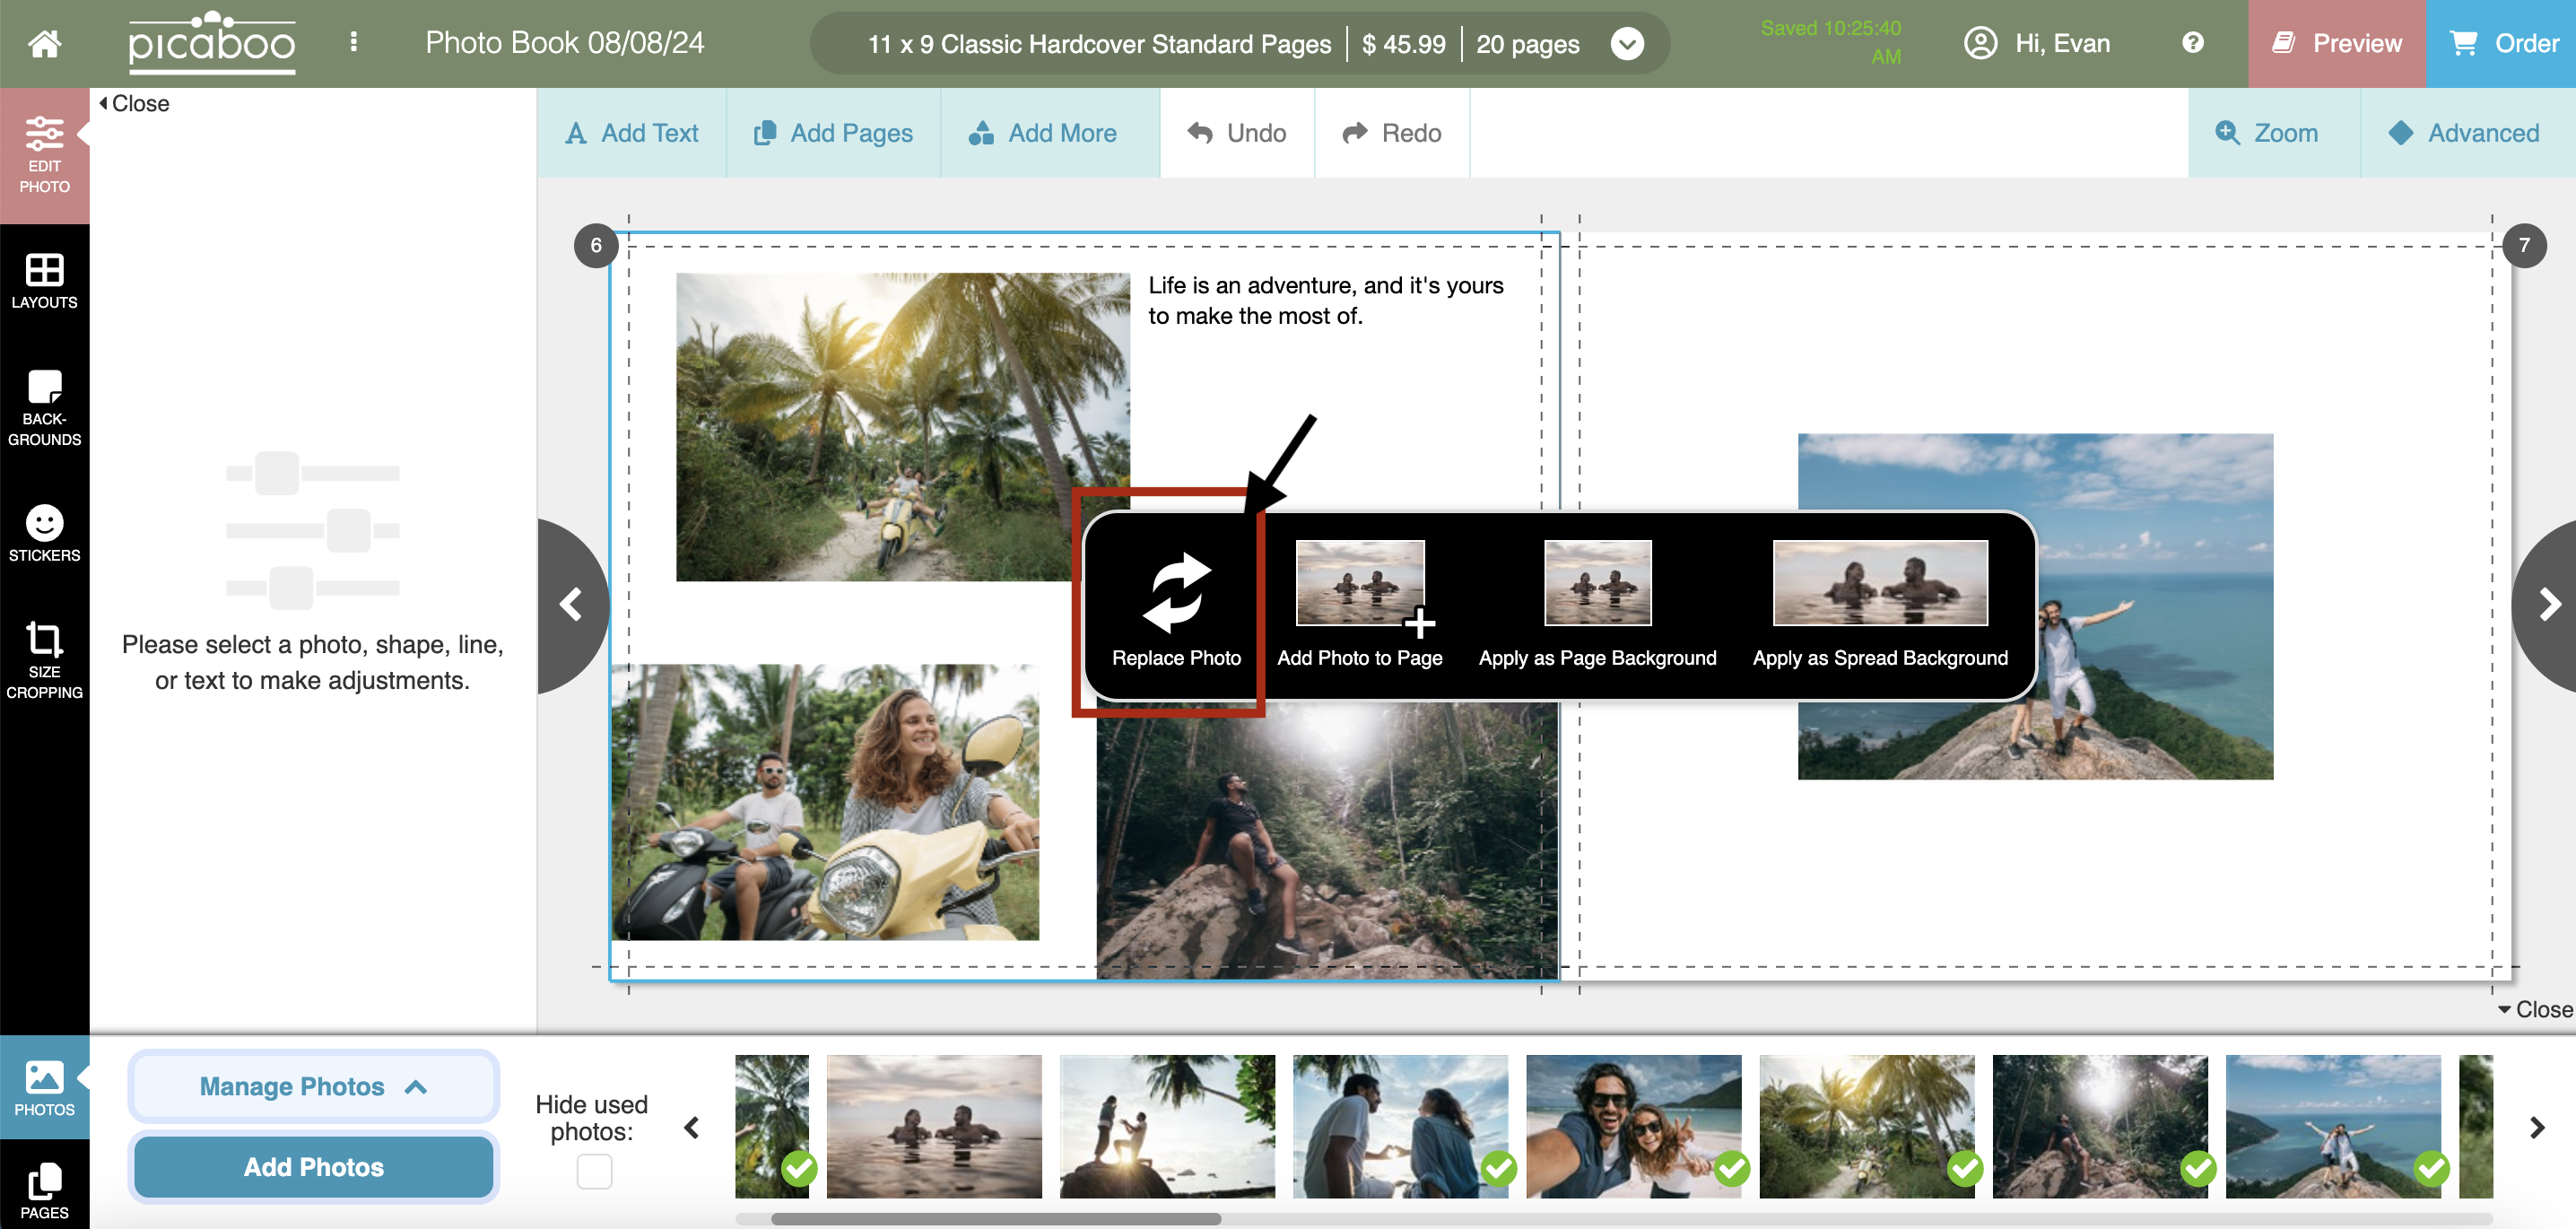The image size is (2576, 1229).
Task: Open the Edit Photo sidebar panel
Action: 44,155
